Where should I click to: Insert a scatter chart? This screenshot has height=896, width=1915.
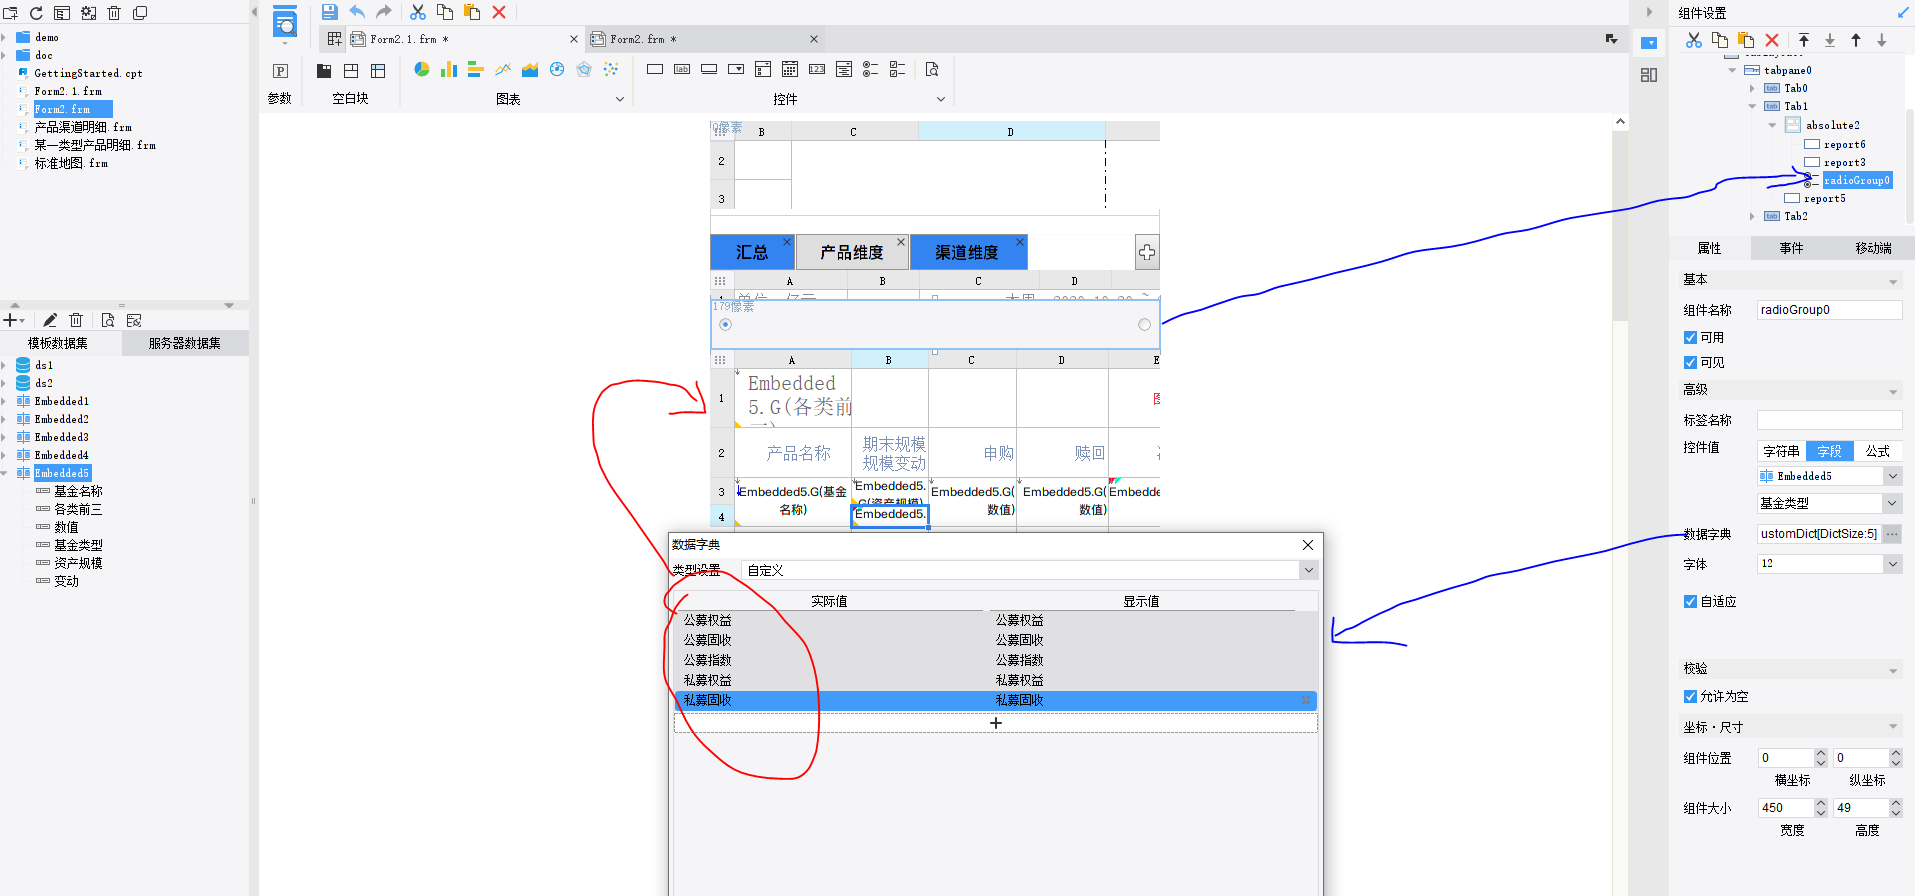pyautogui.click(x=611, y=69)
